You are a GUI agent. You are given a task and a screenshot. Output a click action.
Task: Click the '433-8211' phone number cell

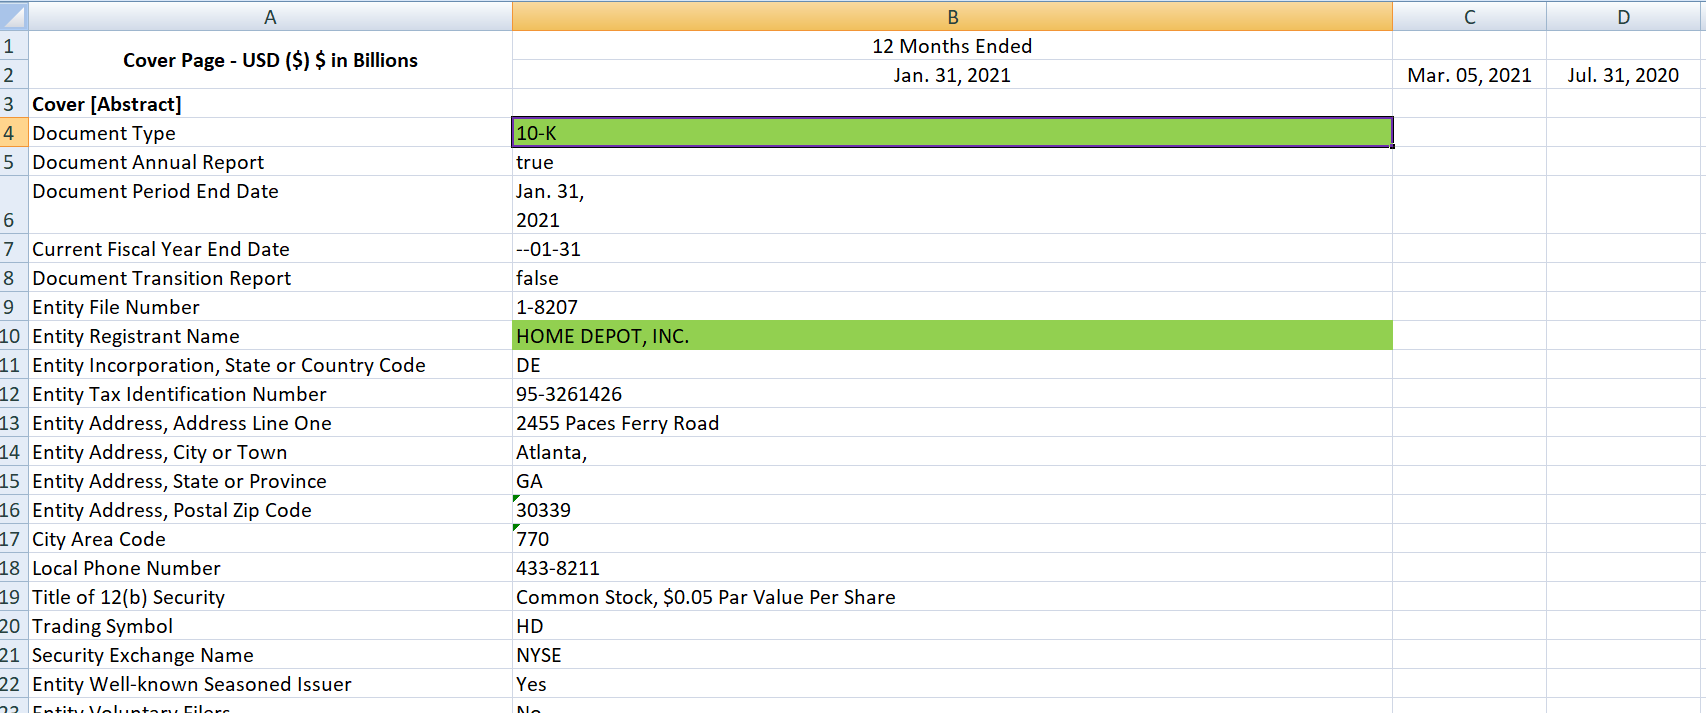pos(952,568)
